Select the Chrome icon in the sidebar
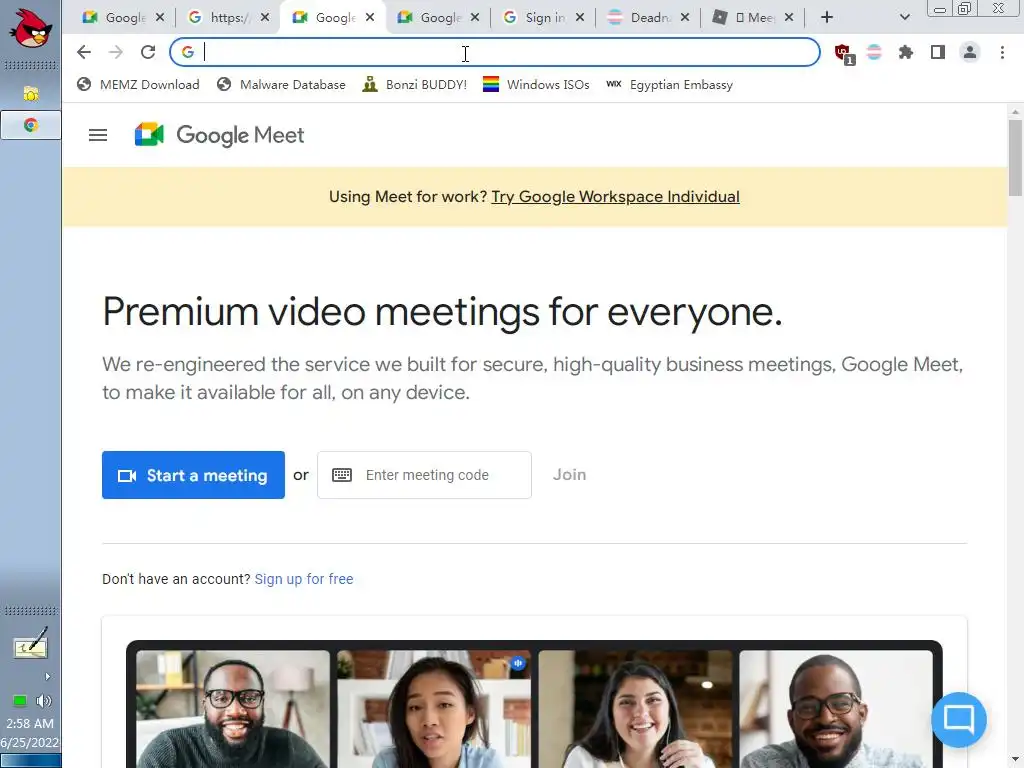This screenshot has width=1024, height=768. pyautogui.click(x=31, y=125)
